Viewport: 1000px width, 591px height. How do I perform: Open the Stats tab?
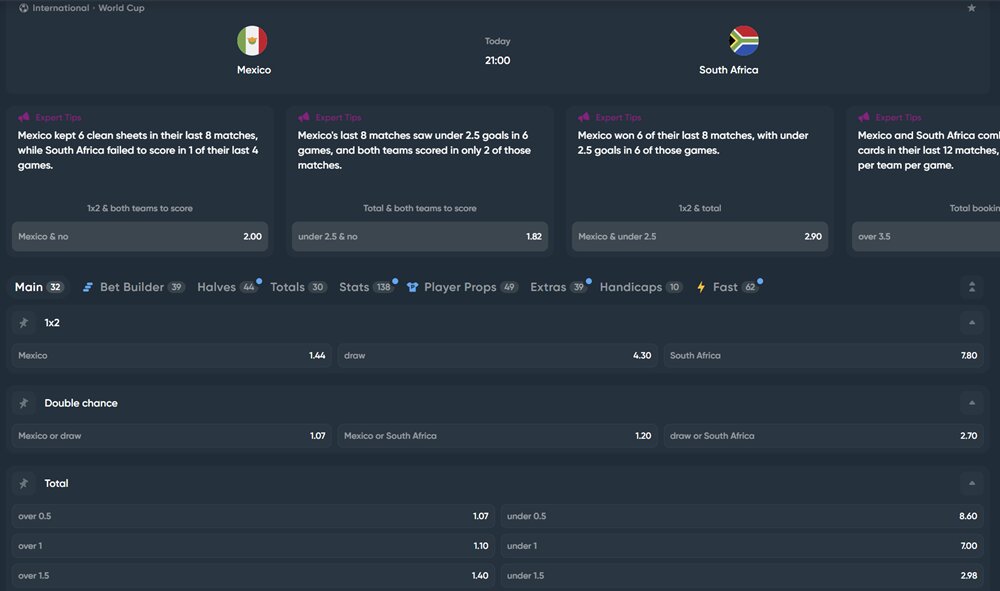point(367,287)
